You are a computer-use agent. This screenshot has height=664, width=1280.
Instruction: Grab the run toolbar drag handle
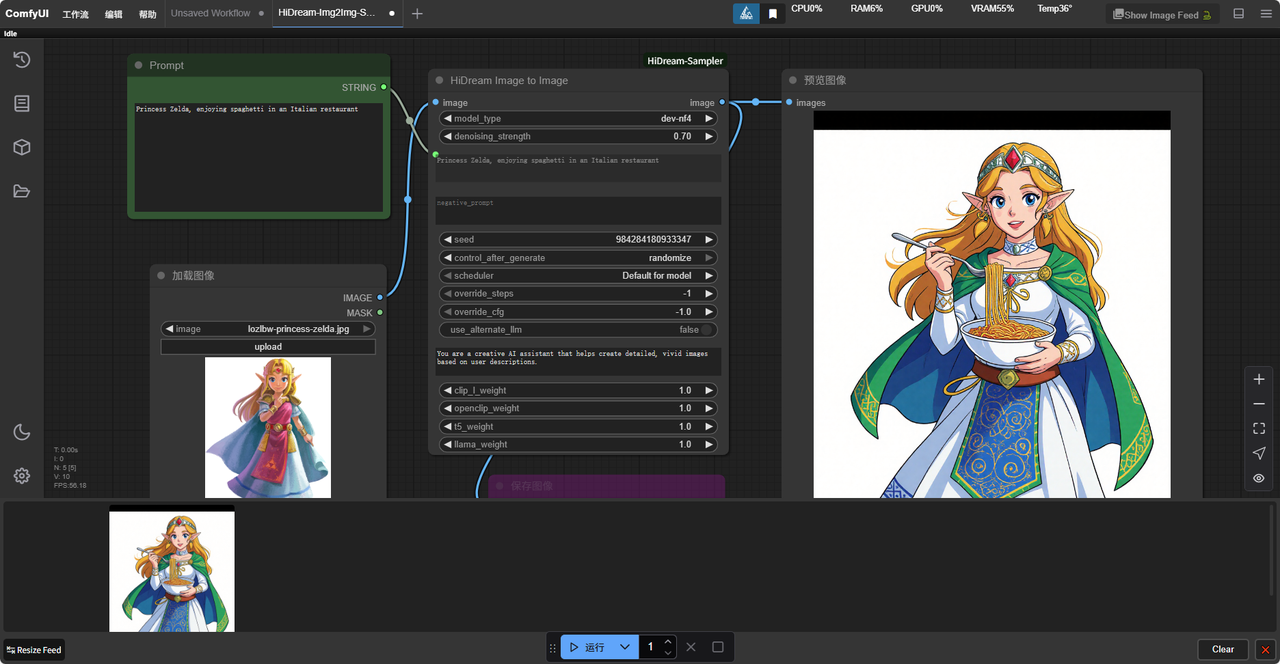click(553, 648)
